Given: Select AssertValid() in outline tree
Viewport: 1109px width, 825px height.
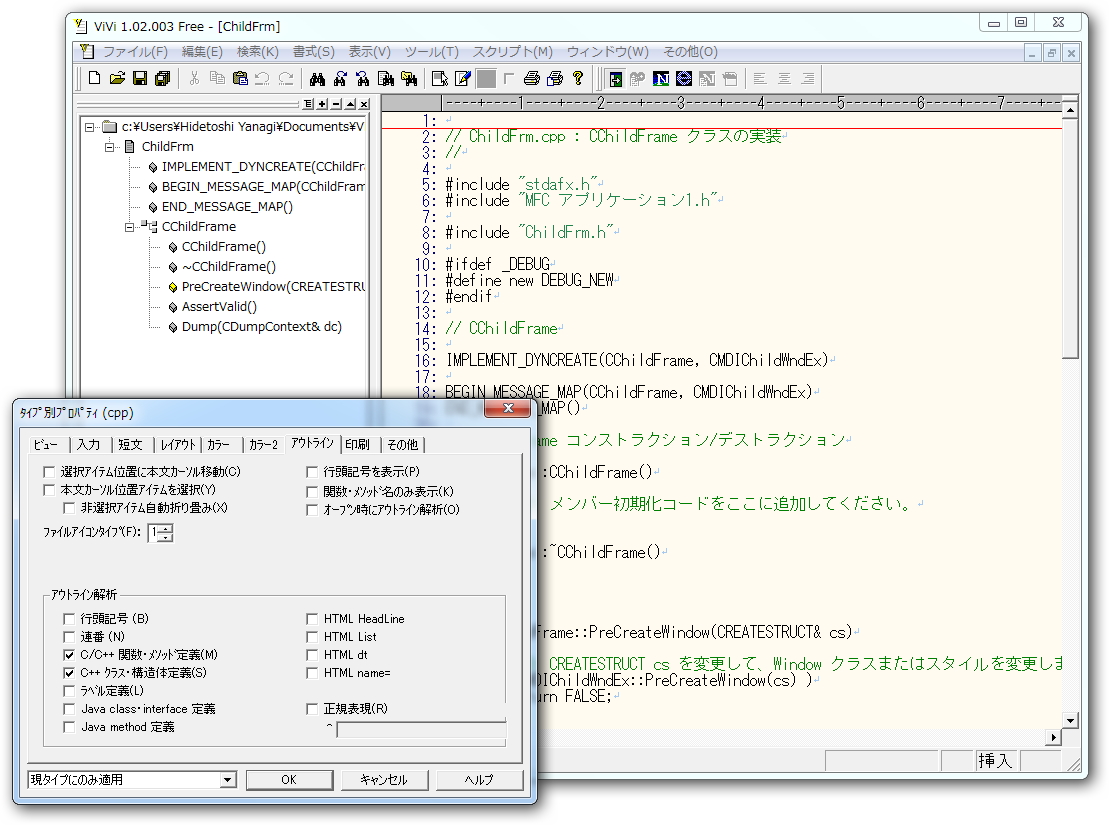Looking at the screenshot, I should (x=219, y=306).
